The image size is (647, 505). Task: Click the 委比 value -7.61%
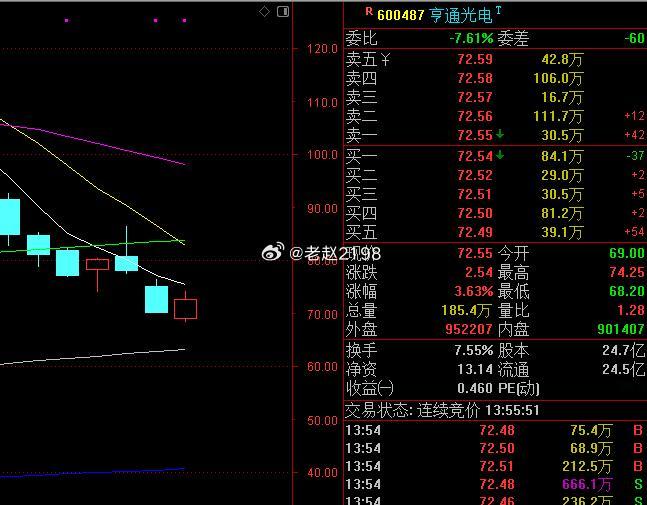point(471,39)
